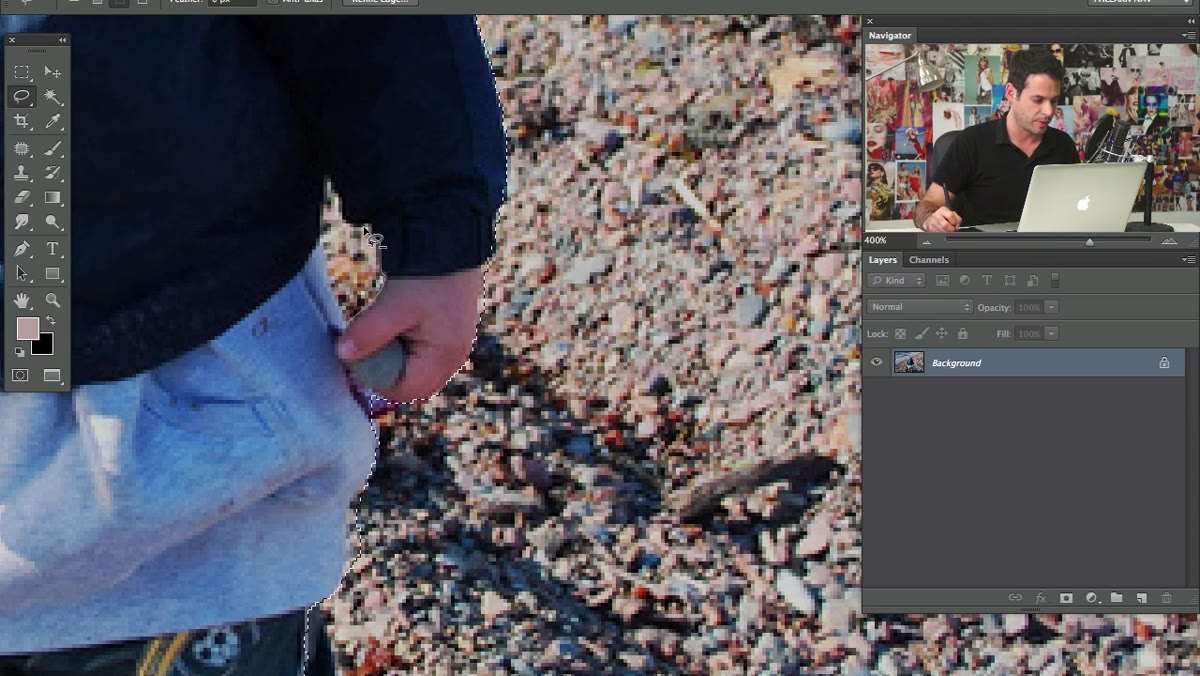The height and width of the screenshot is (676, 1200).
Task: Select the Rectangular Marquee tool
Action: (x=22, y=72)
